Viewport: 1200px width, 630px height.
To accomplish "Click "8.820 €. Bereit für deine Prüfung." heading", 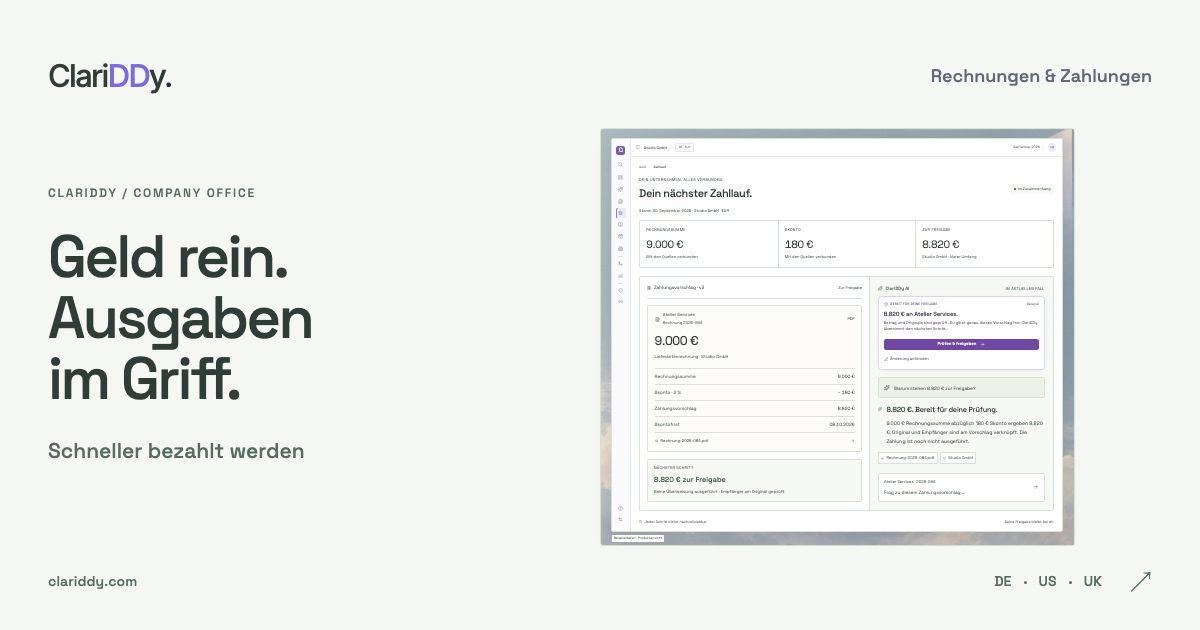I will click(x=941, y=409).
